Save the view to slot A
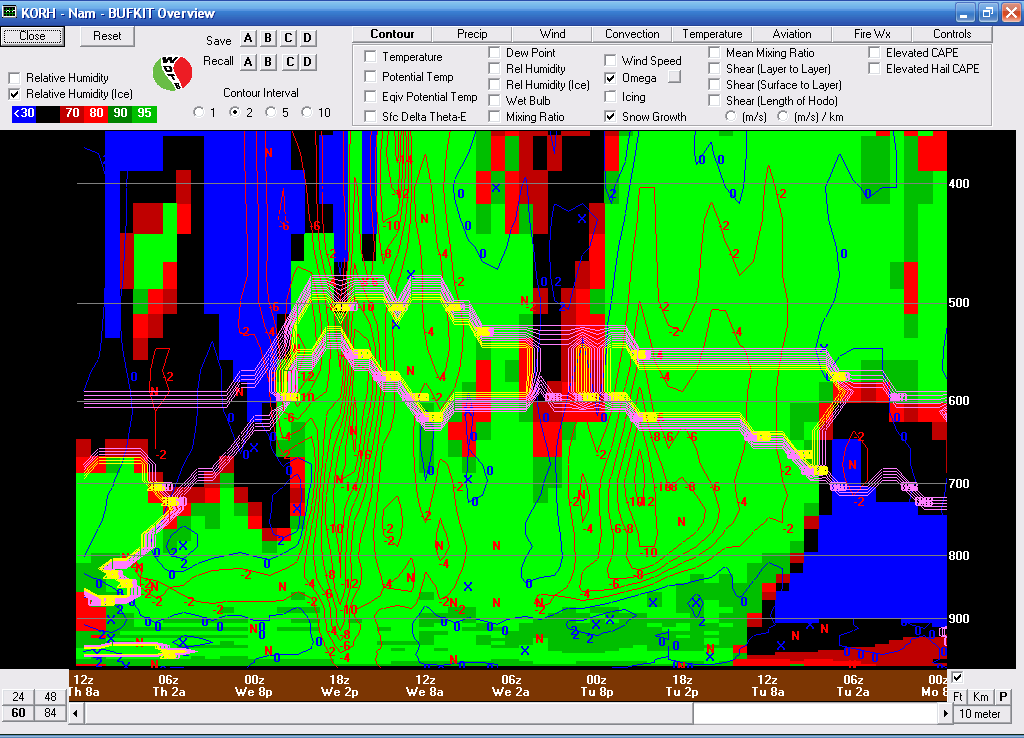1024x738 pixels. tap(248, 39)
